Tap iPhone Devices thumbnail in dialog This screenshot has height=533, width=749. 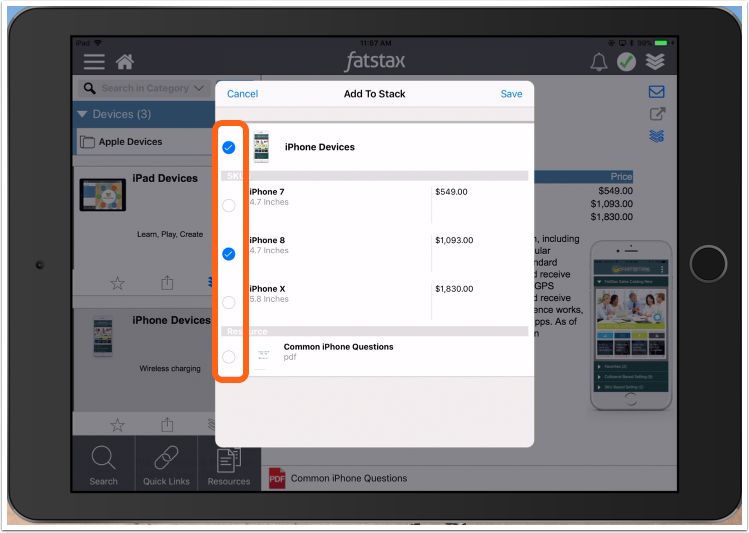click(261, 147)
